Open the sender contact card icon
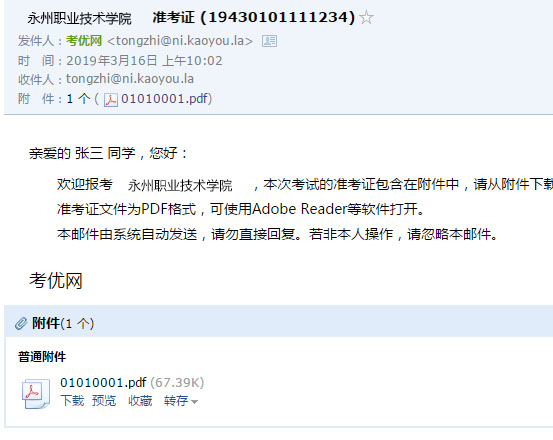This screenshot has height=440, width=553. coord(269,41)
